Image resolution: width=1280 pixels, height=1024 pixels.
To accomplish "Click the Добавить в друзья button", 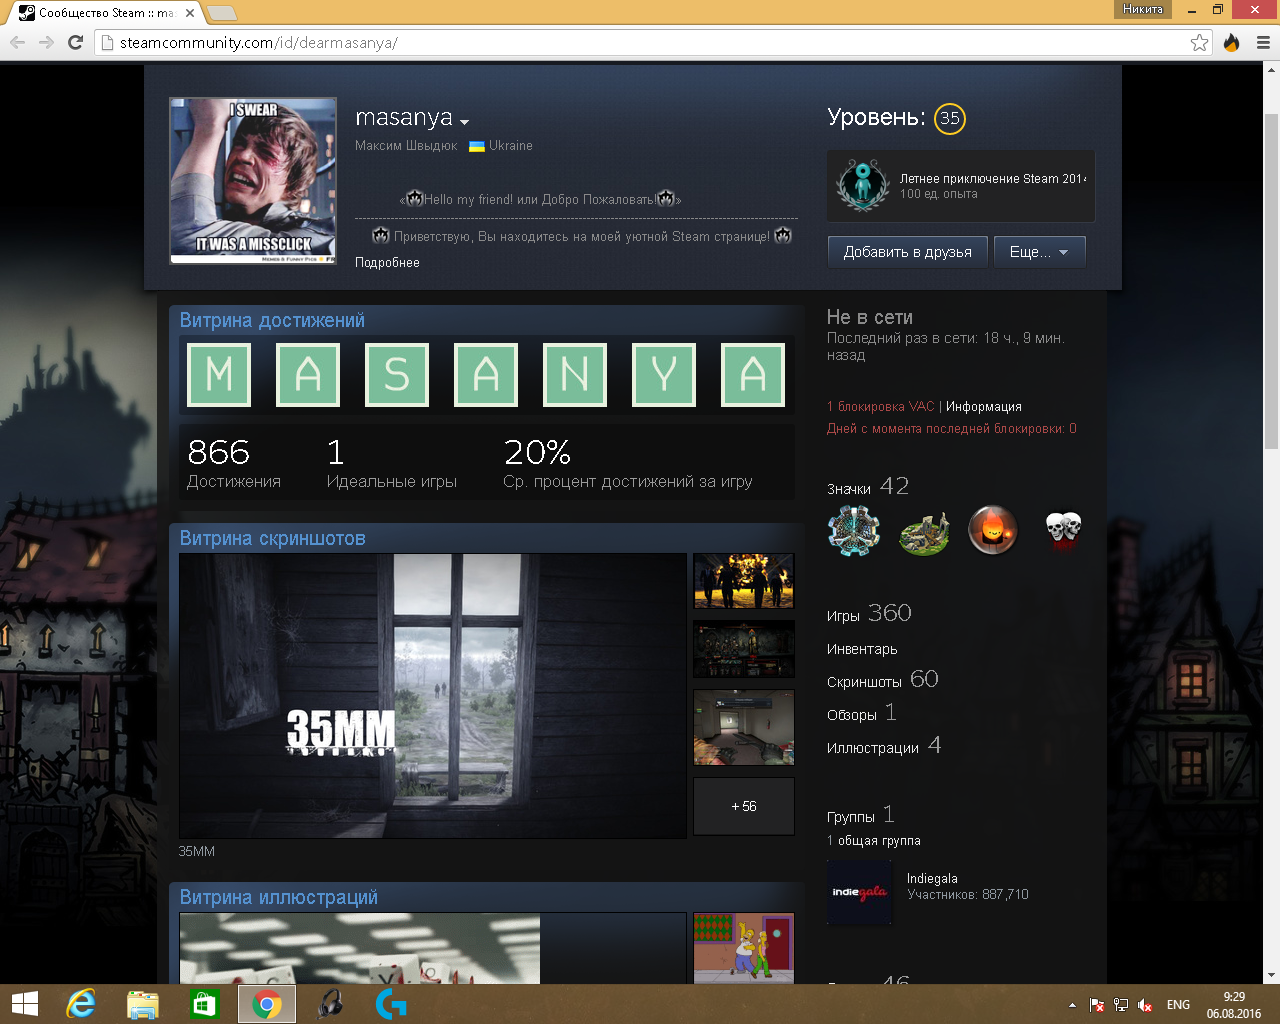I will tap(907, 252).
